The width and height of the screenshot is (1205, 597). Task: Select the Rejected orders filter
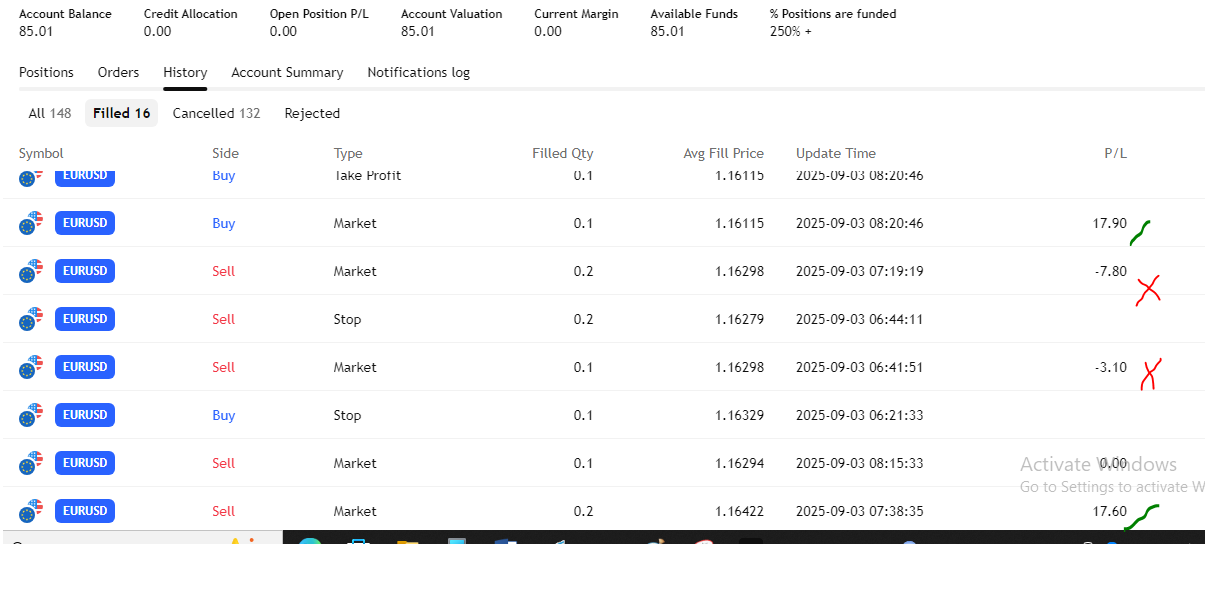[312, 113]
